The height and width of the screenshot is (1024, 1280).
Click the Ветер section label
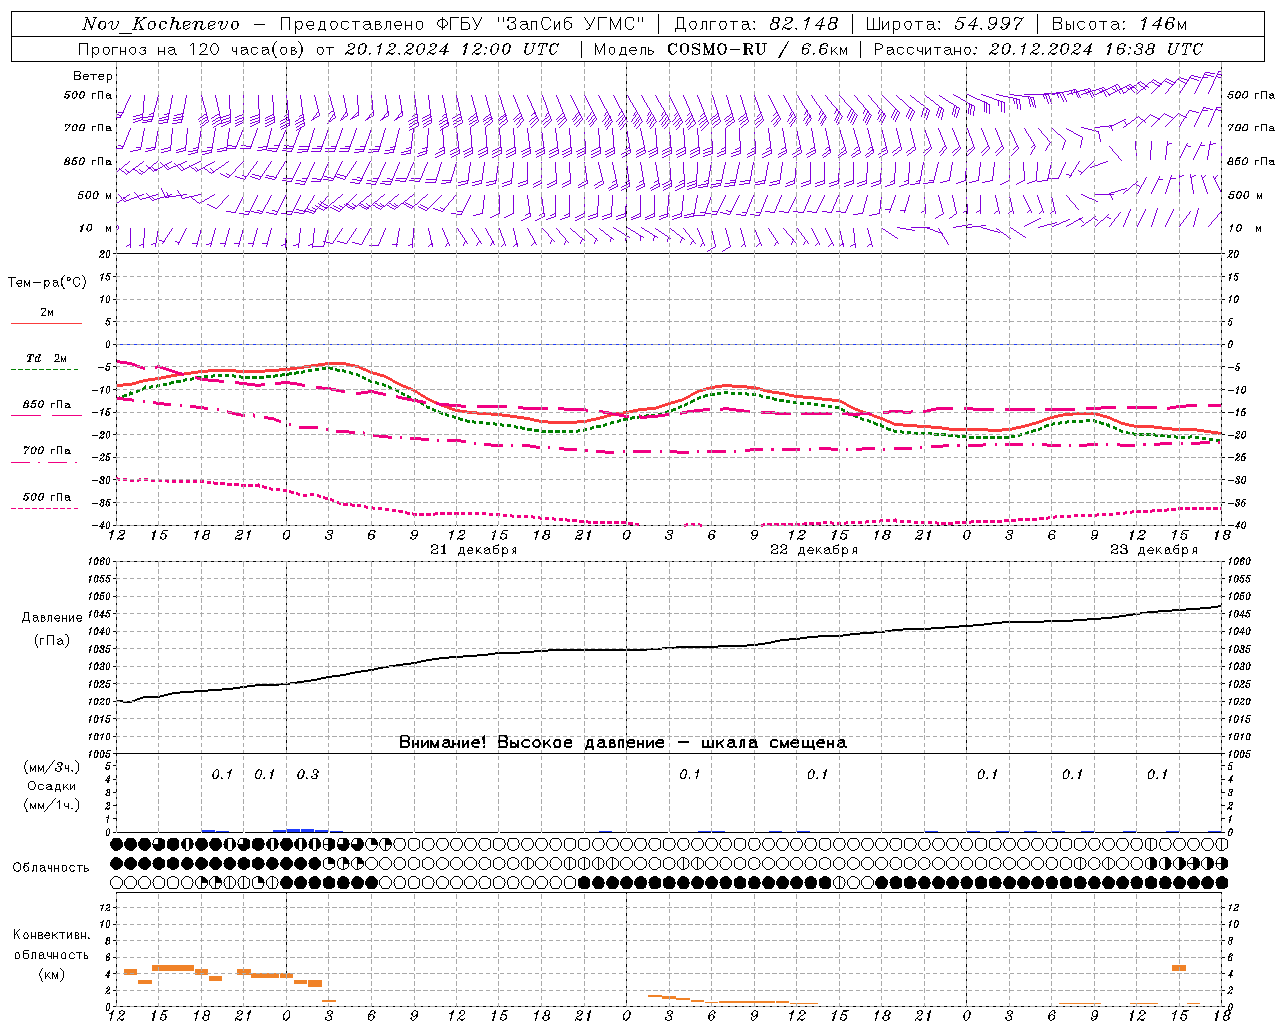[x=92, y=76]
